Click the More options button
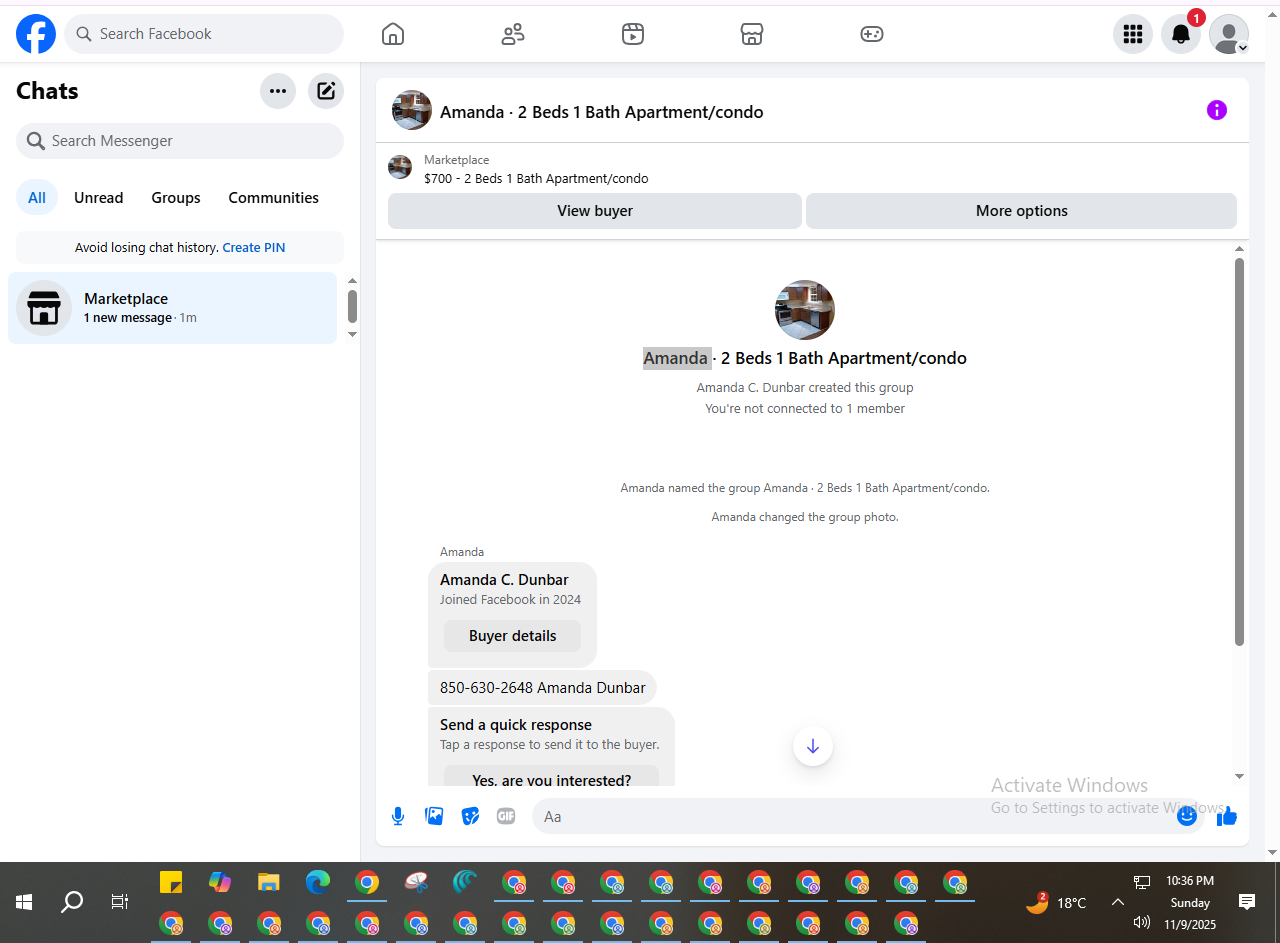The height and width of the screenshot is (943, 1280). point(1022,211)
